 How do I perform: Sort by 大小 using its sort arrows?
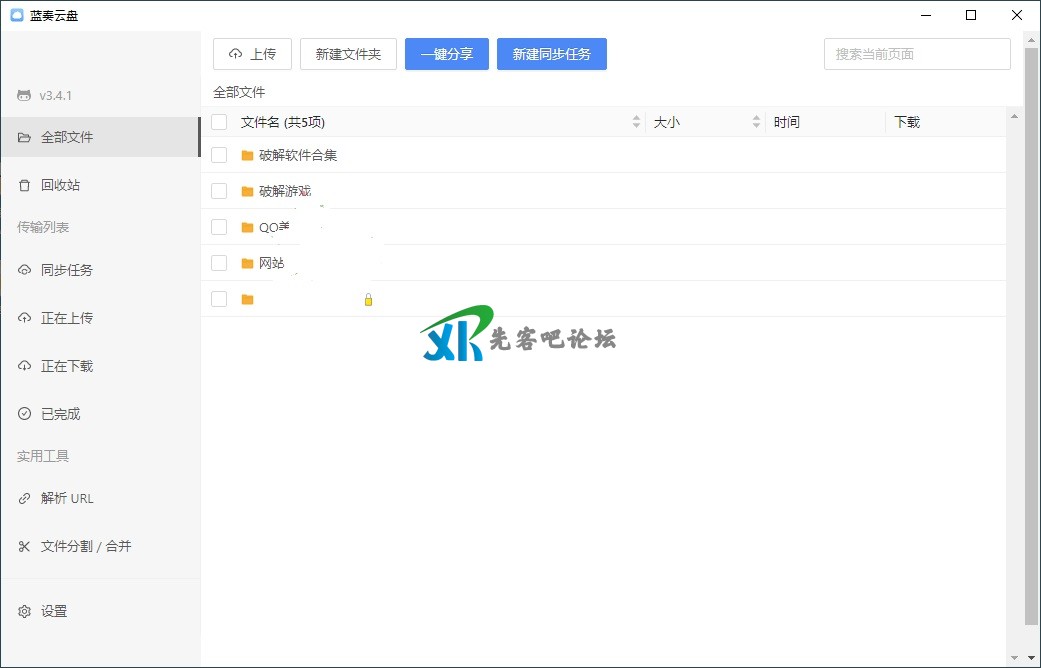(756, 122)
